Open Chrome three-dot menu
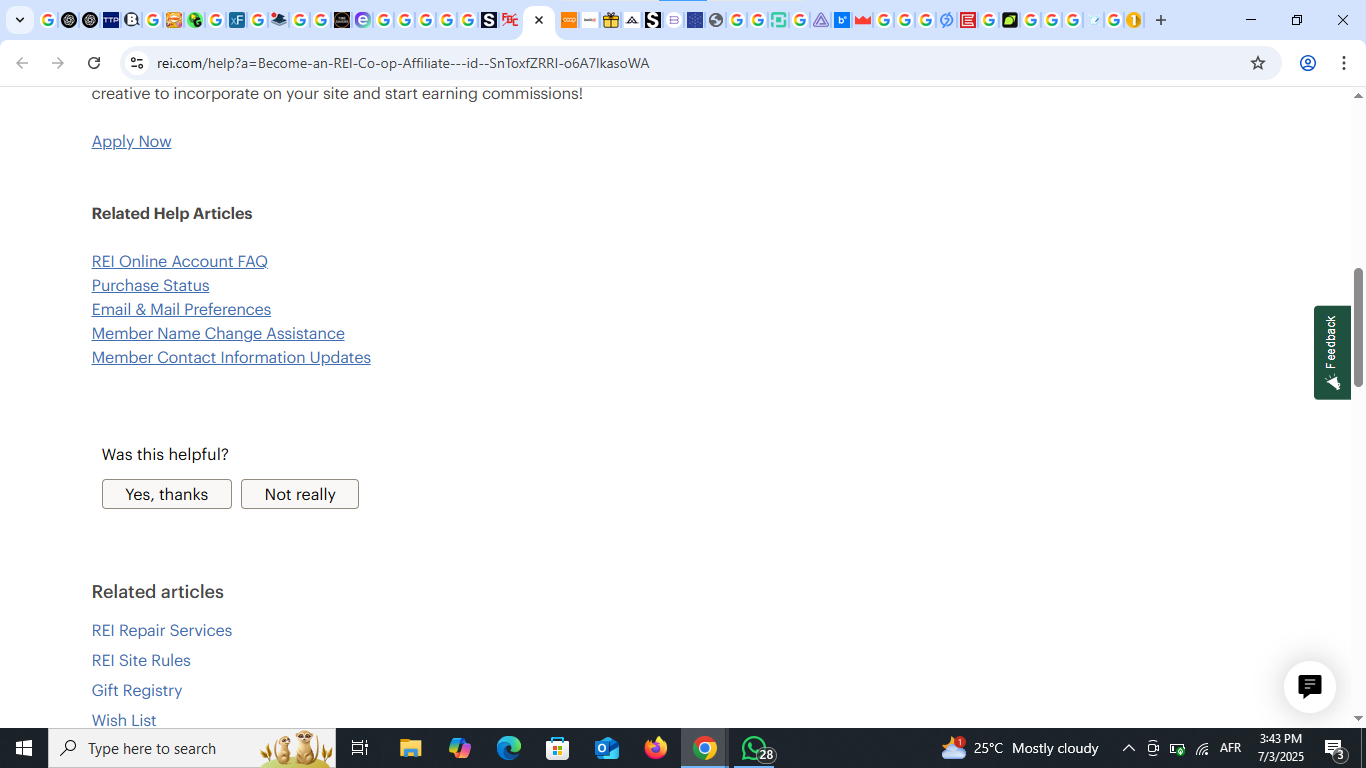Viewport: 1366px width, 768px height. (1344, 63)
